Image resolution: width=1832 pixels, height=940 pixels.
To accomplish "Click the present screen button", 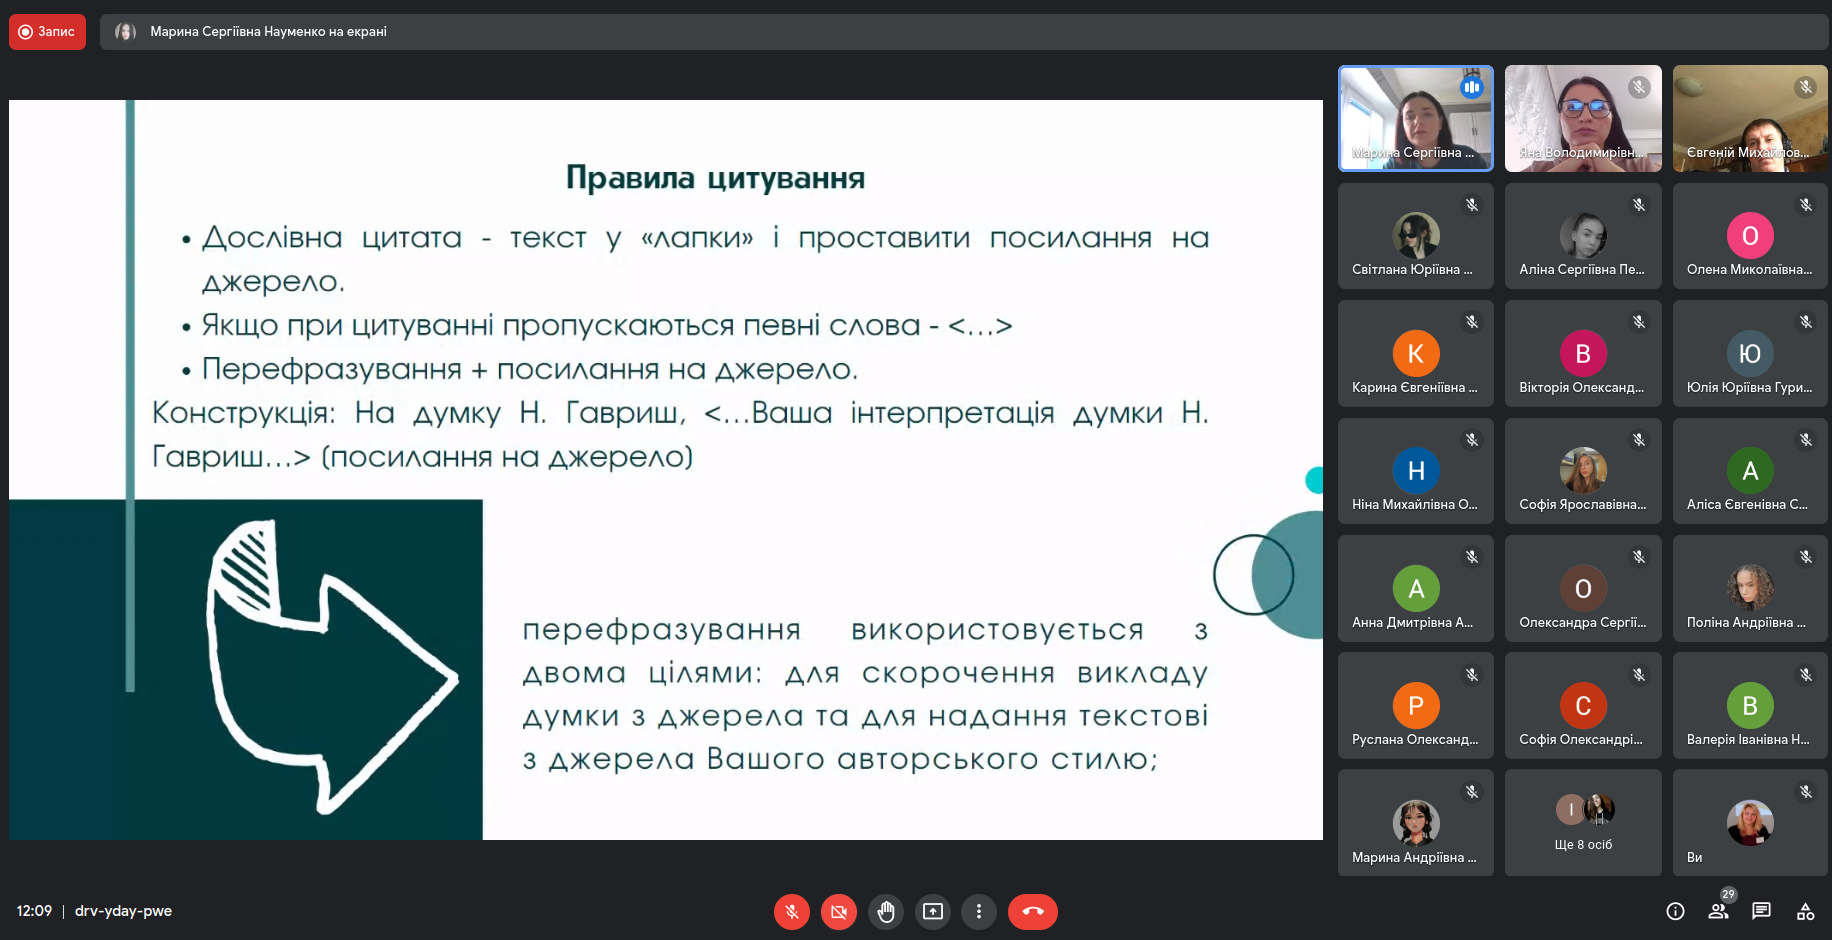I will 932,911.
